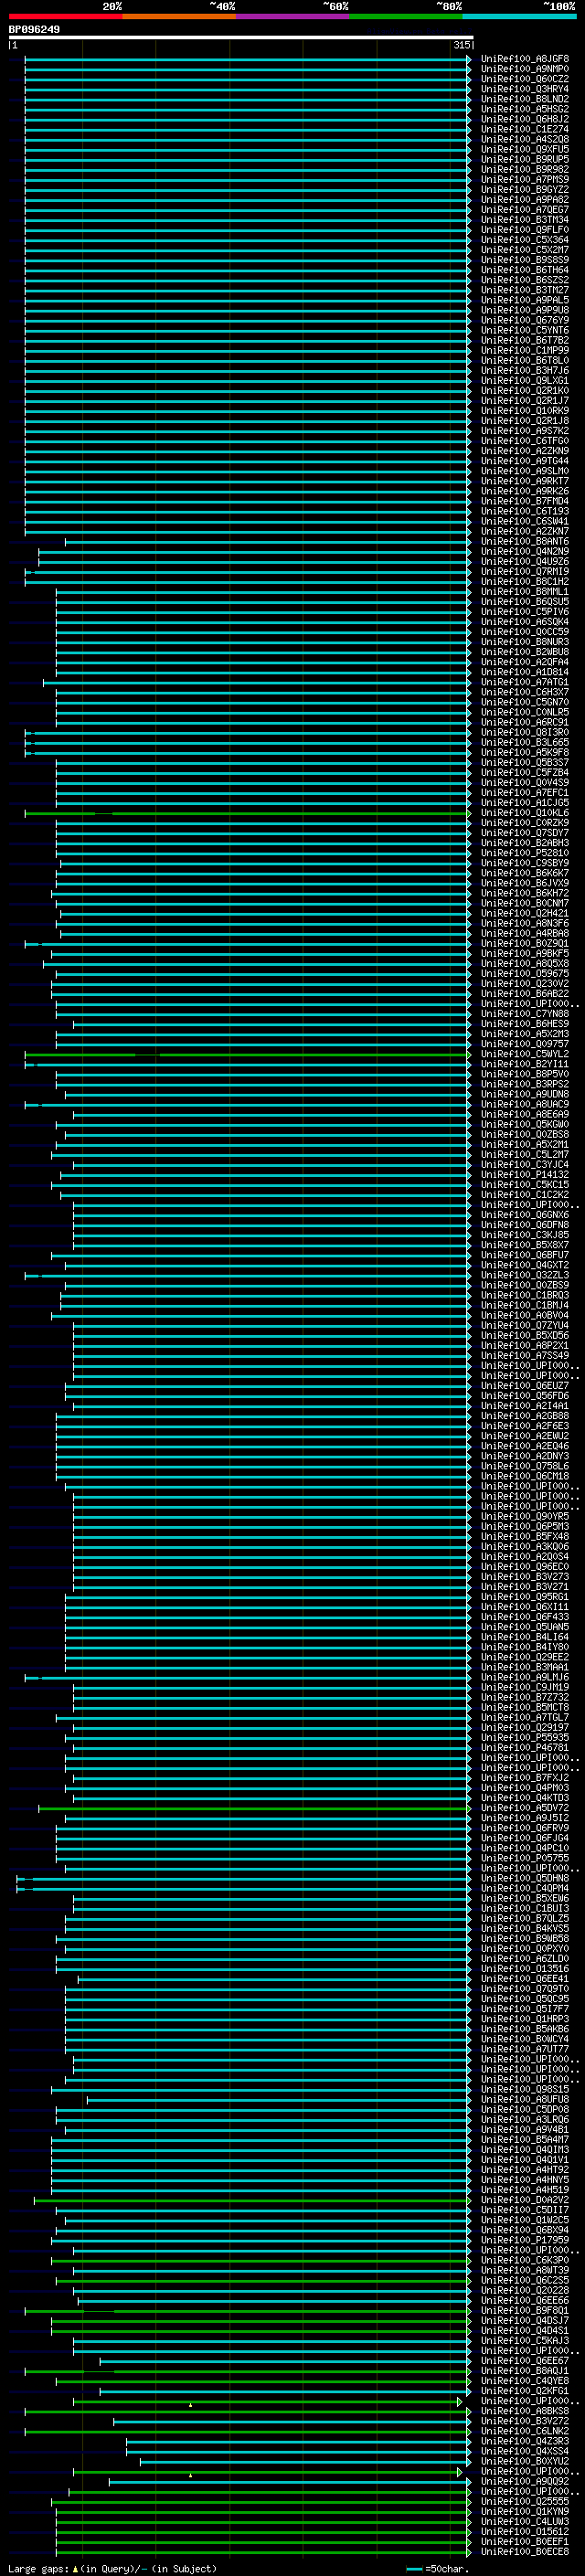The width and height of the screenshot is (585, 2576).
Task: Open hit UniRef100_C3YJC4
Action: click(x=524, y=1164)
